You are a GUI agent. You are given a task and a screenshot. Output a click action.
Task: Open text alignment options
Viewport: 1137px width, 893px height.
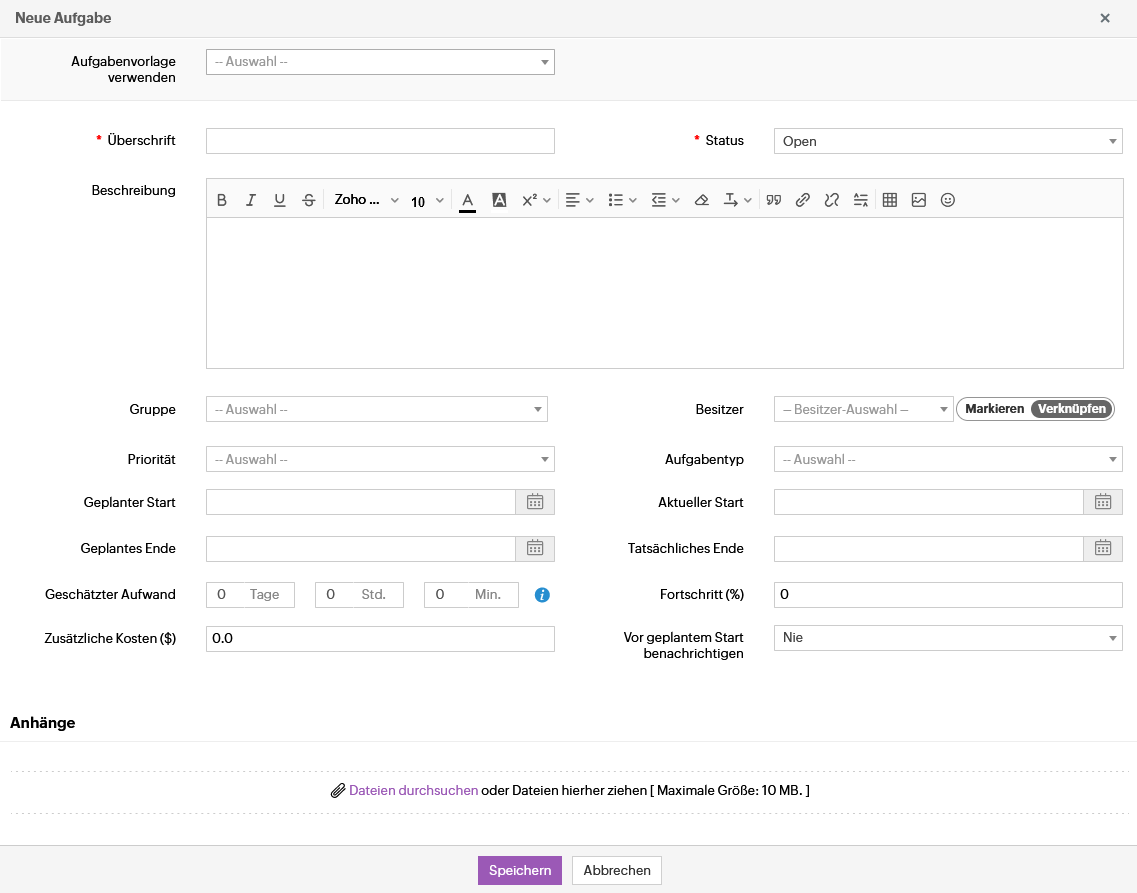(579, 200)
